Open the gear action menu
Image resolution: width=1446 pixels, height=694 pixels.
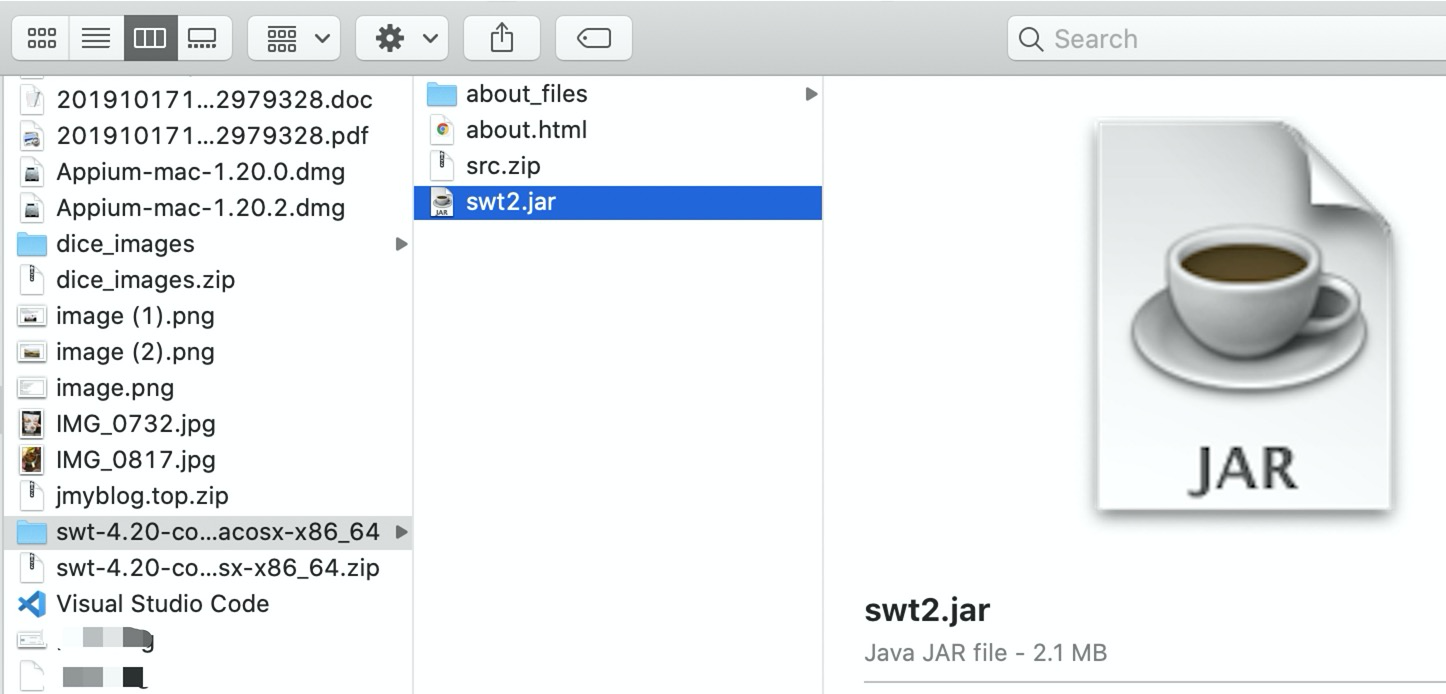pyautogui.click(x=405, y=39)
